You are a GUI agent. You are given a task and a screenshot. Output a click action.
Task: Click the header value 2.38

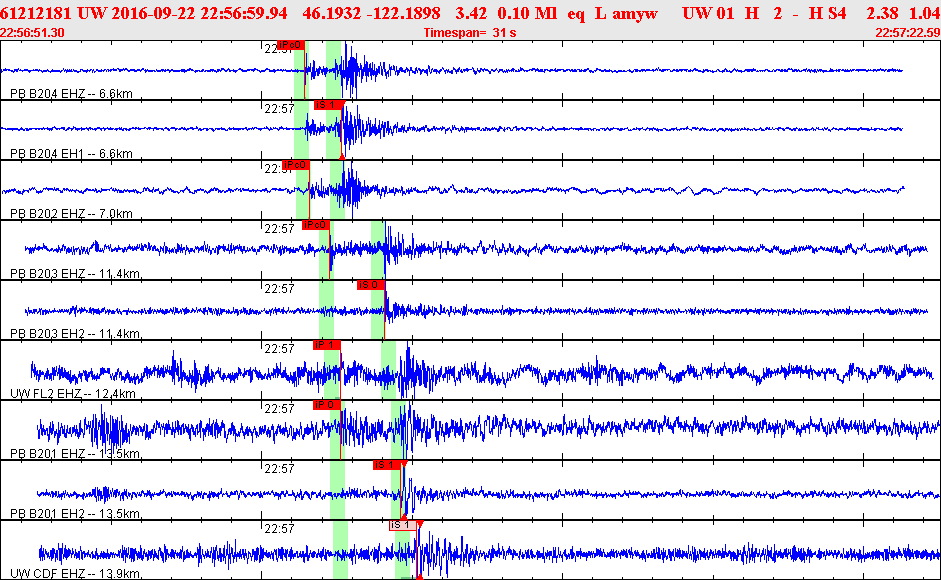[883, 13]
